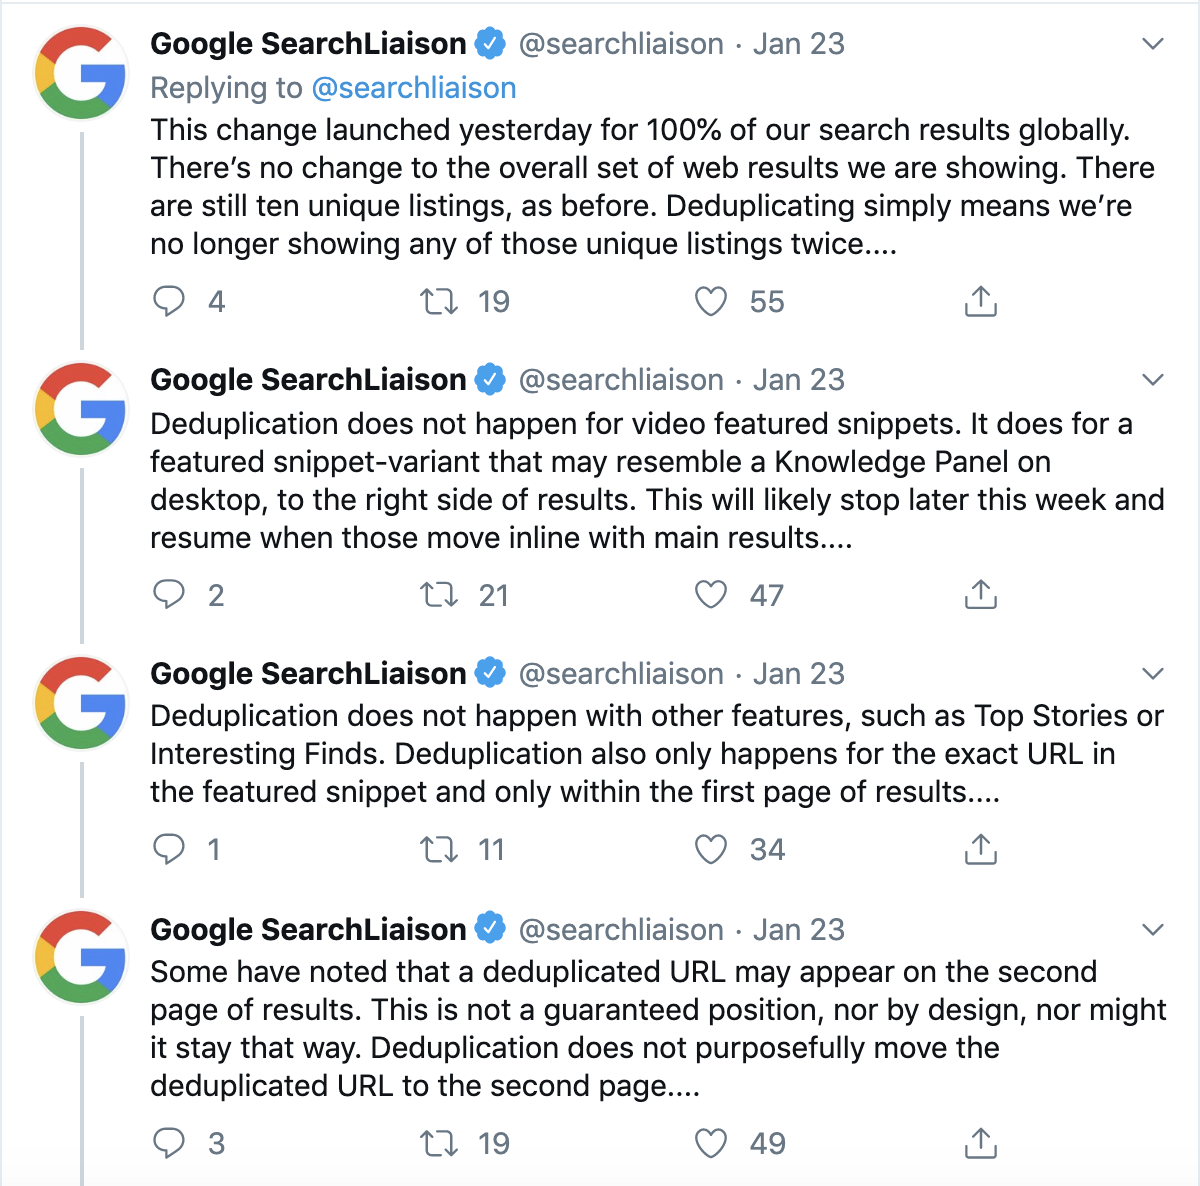Retweet the tweet with 11 retweets
Screen dimensions: 1200x1186
tap(439, 849)
